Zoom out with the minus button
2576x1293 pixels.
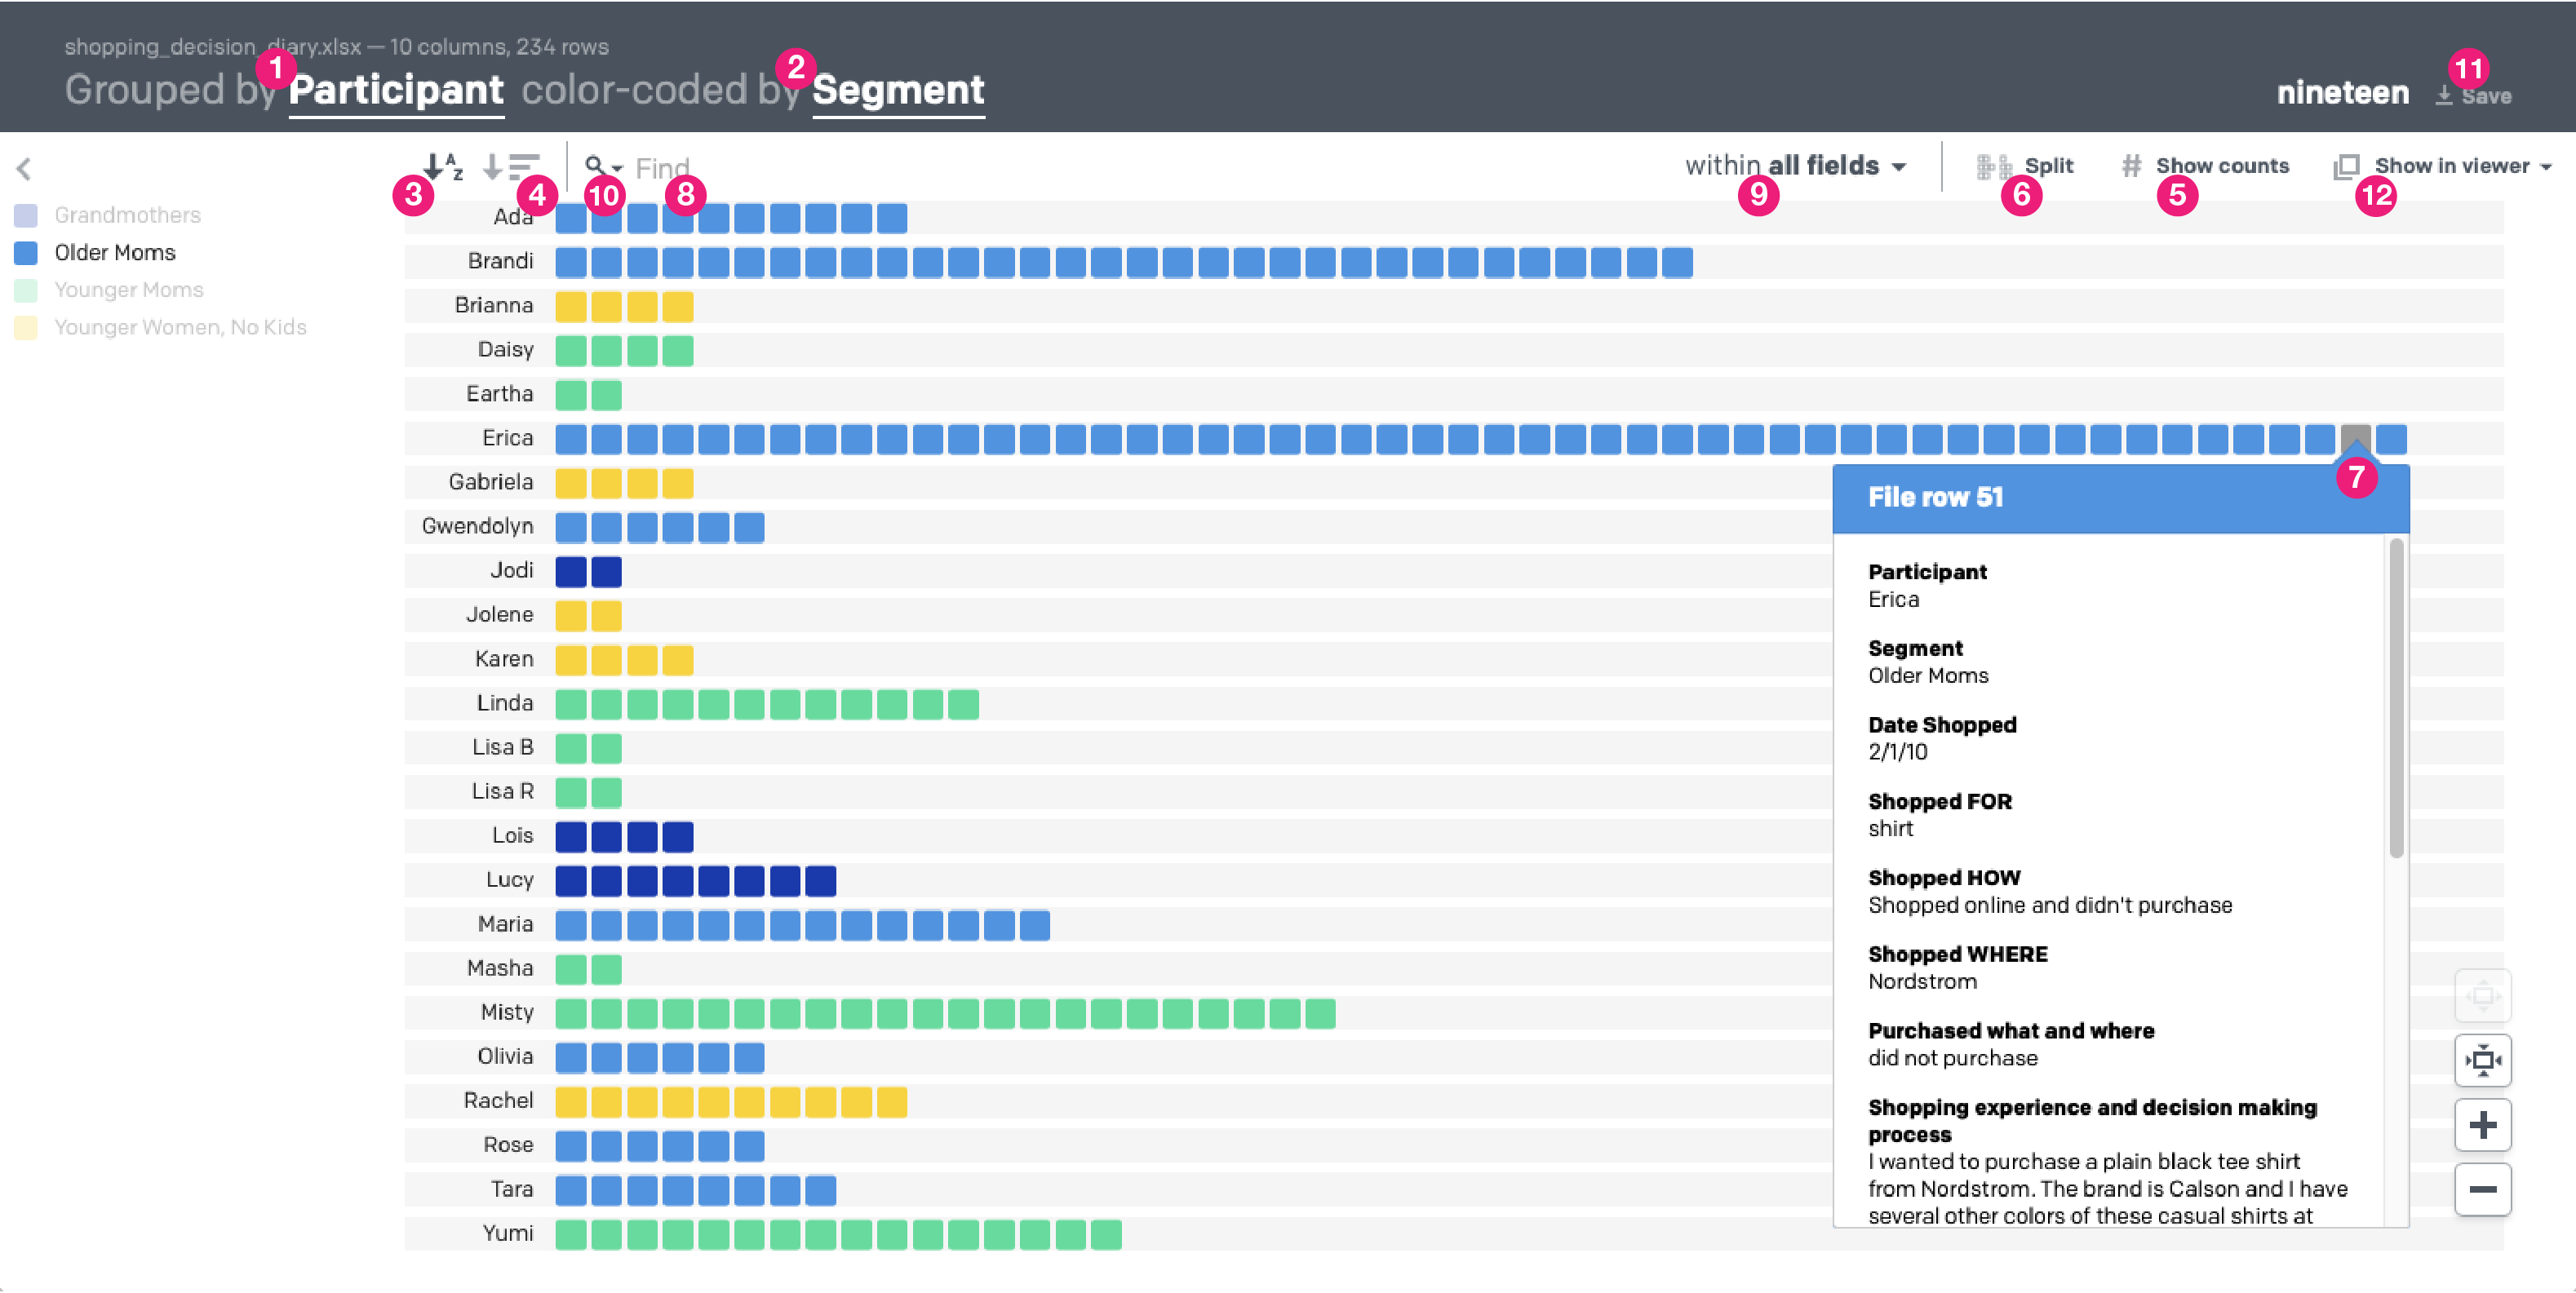(x=2482, y=1189)
